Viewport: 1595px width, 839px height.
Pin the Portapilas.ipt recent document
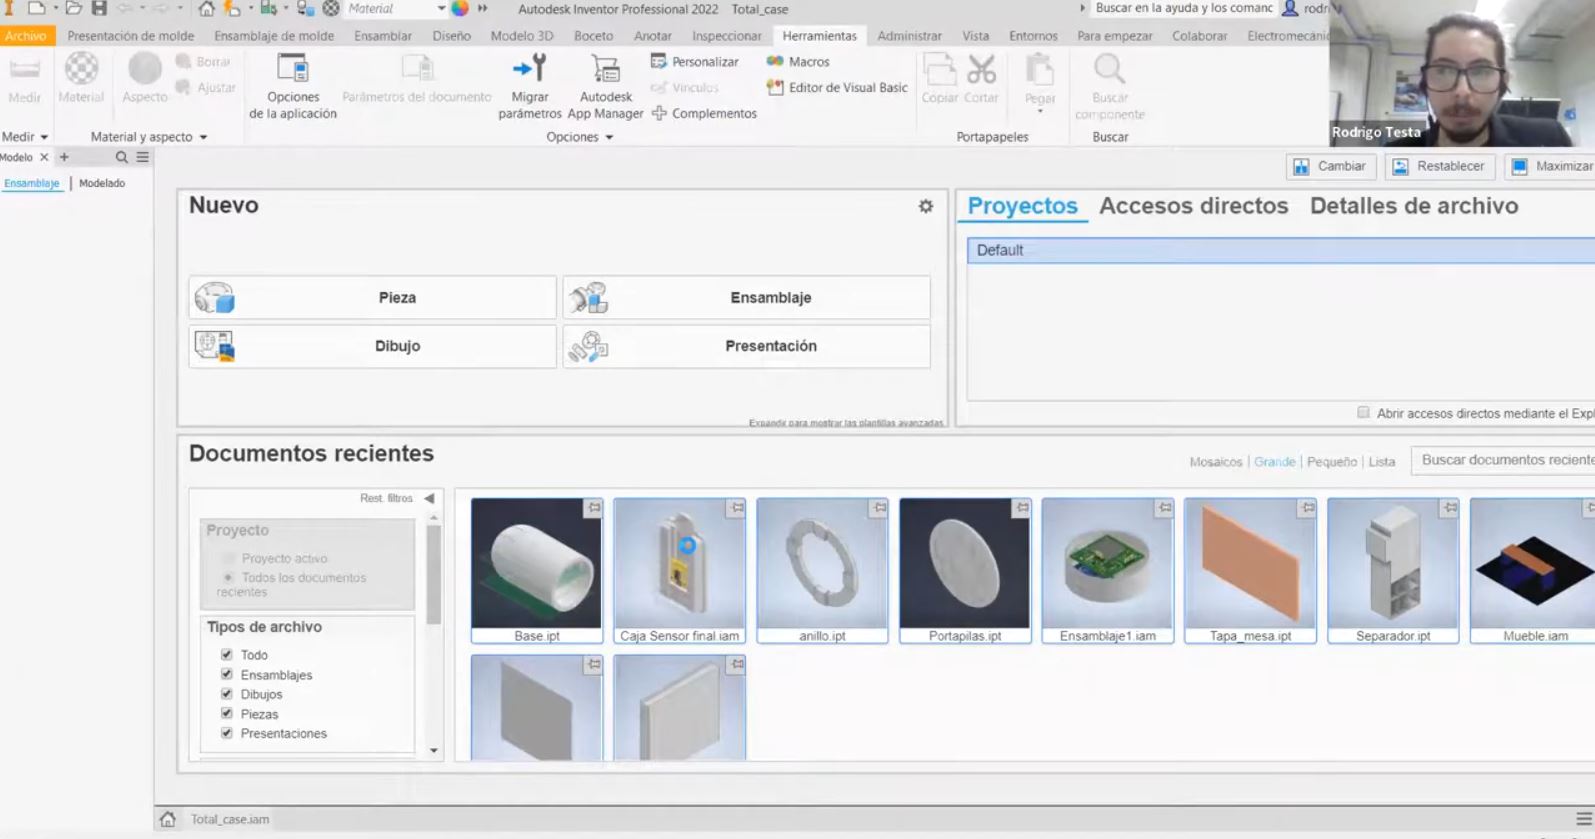[x=1022, y=508]
